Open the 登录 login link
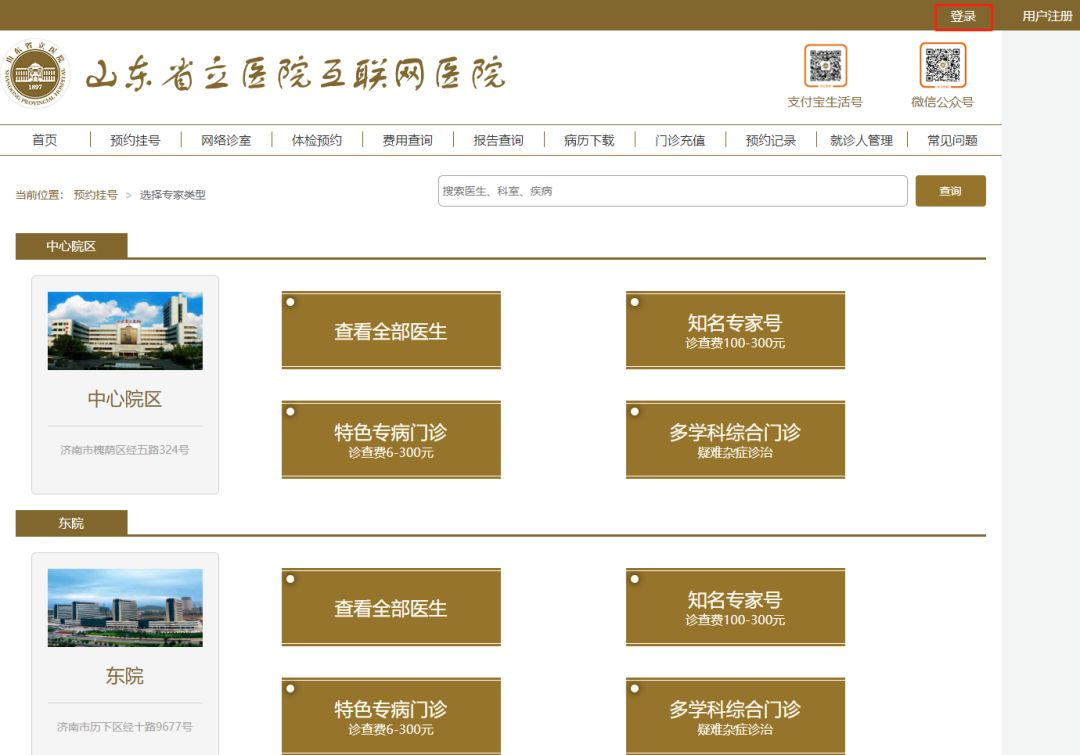The width and height of the screenshot is (1080, 755). pos(963,17)
